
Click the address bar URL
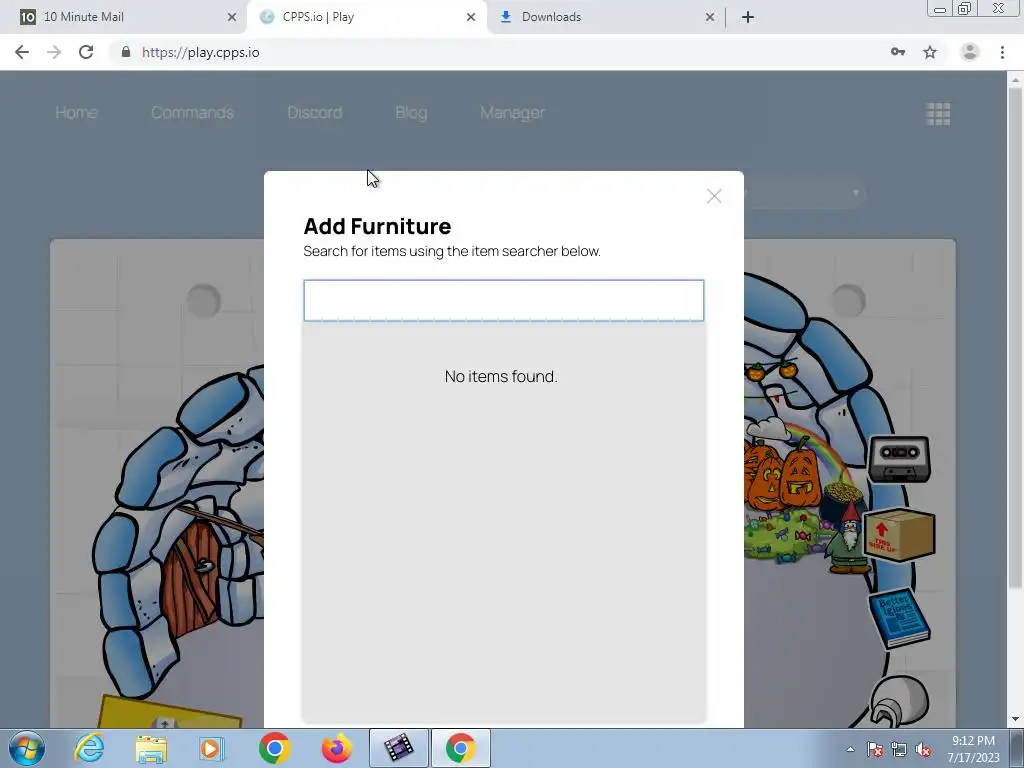(x=200, y=52)
